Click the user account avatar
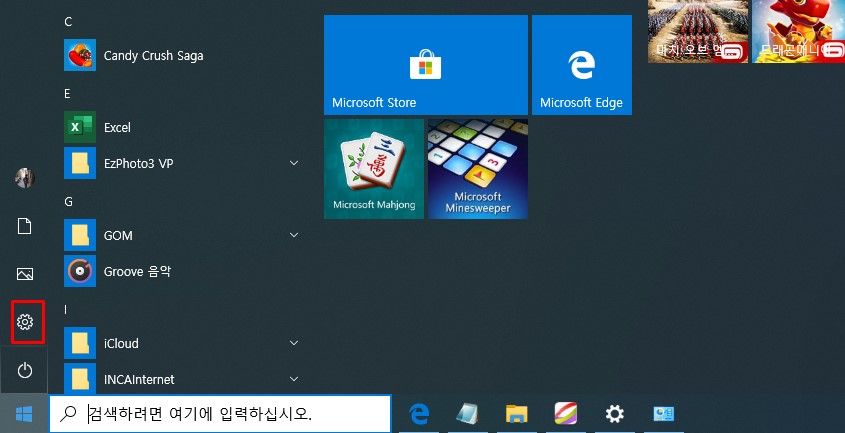 25,178
